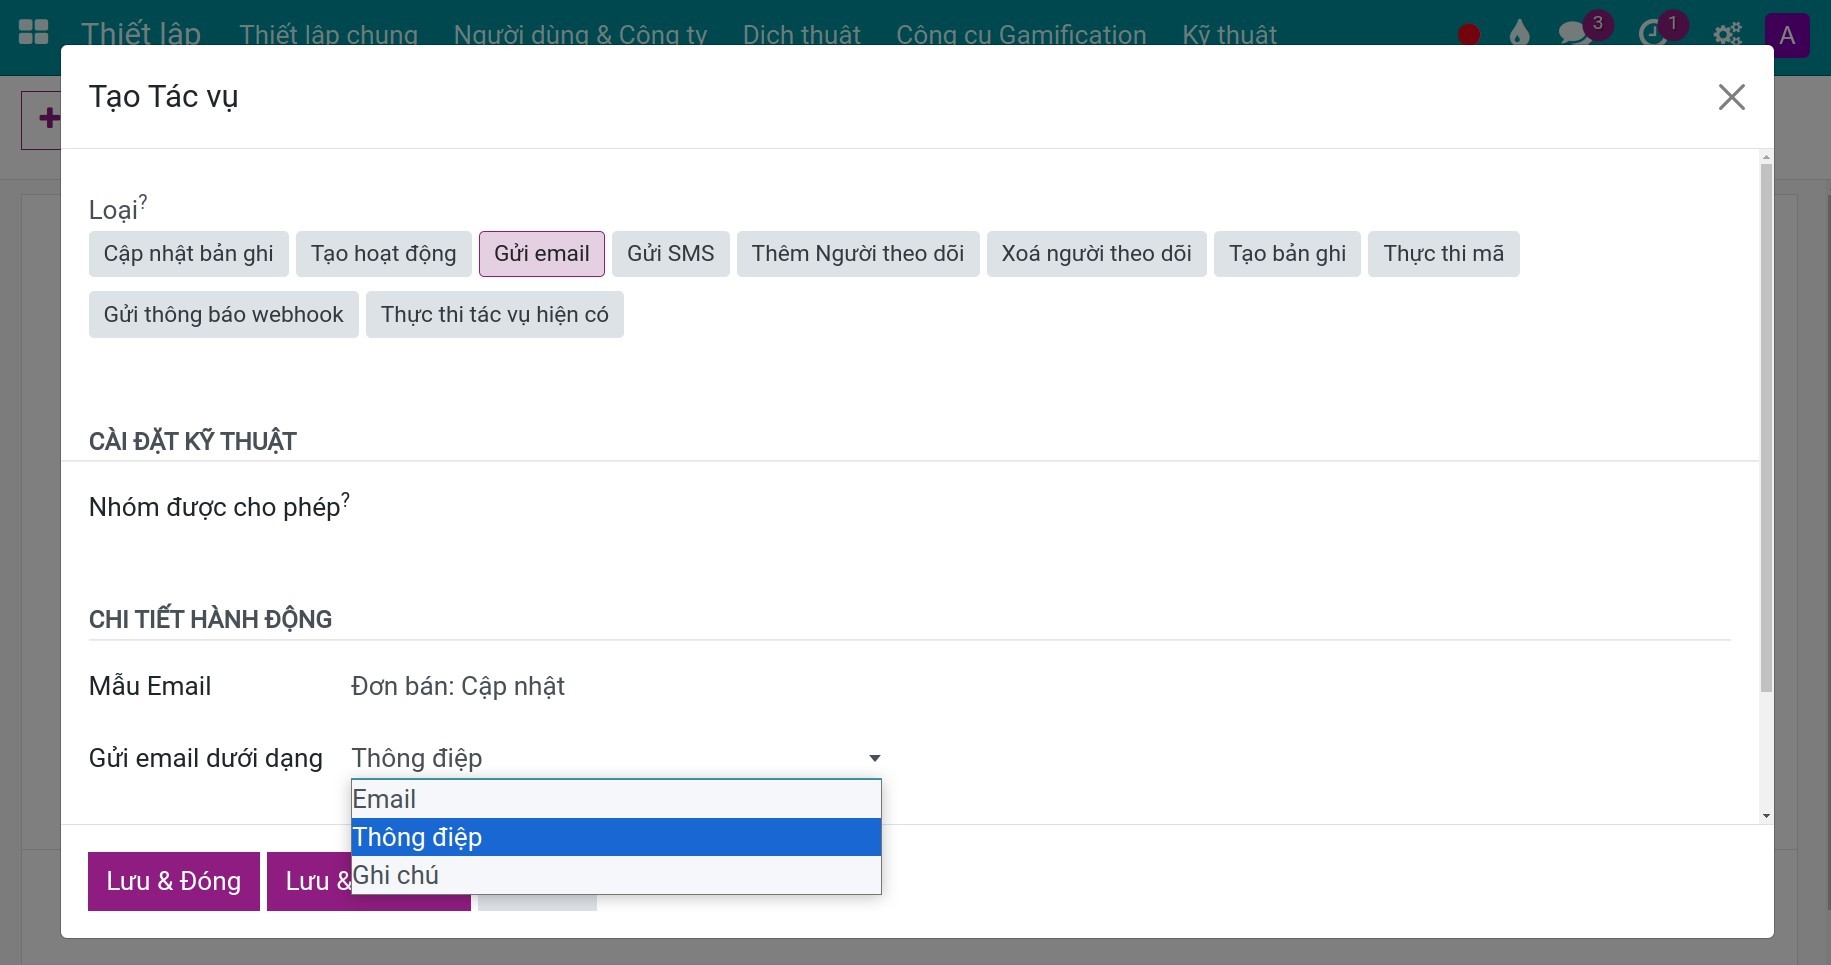Open the debug tools gear icon
This screenshot has width=1831, height=965.
1727,35
